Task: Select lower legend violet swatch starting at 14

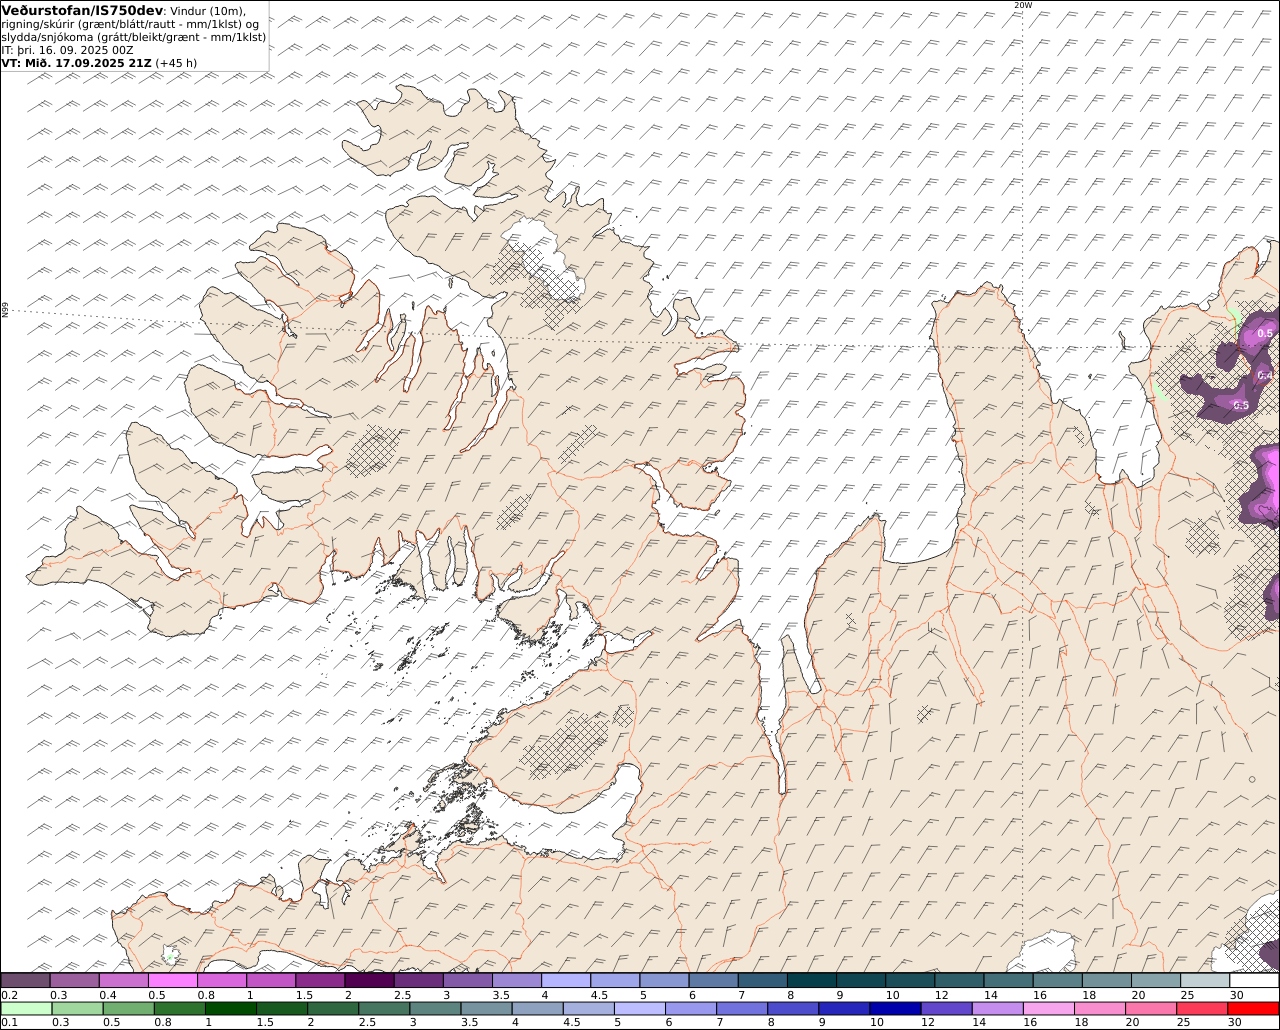Action: [x=996, y=1008]
